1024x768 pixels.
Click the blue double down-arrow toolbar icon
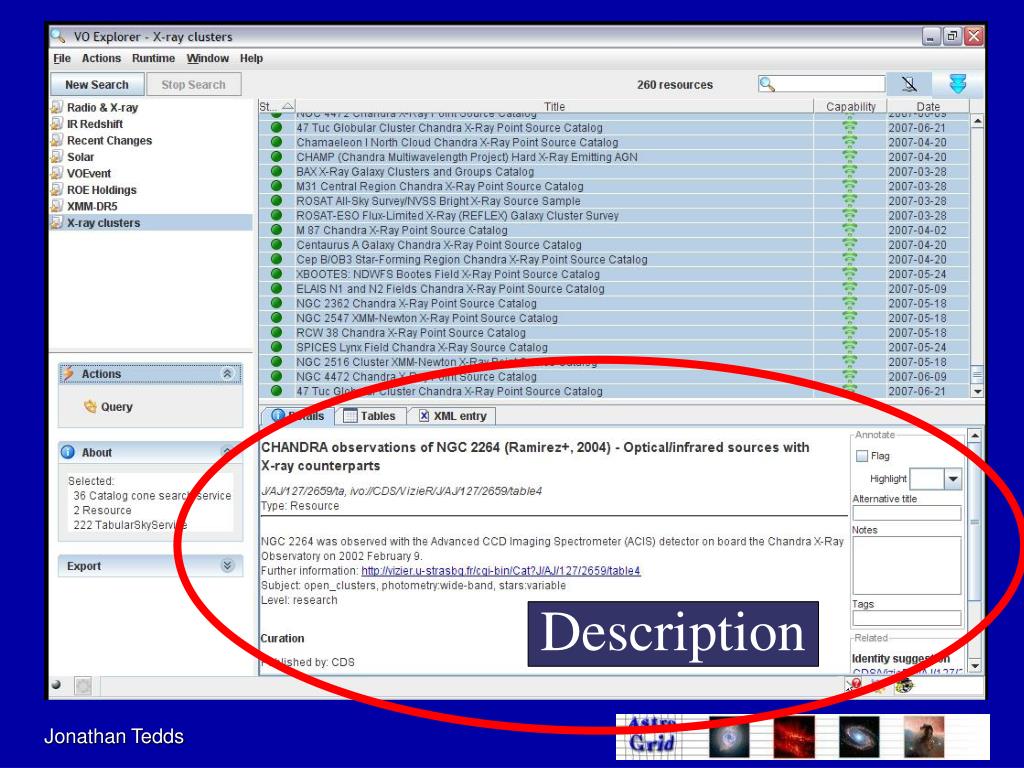click(x=957, y=84)
